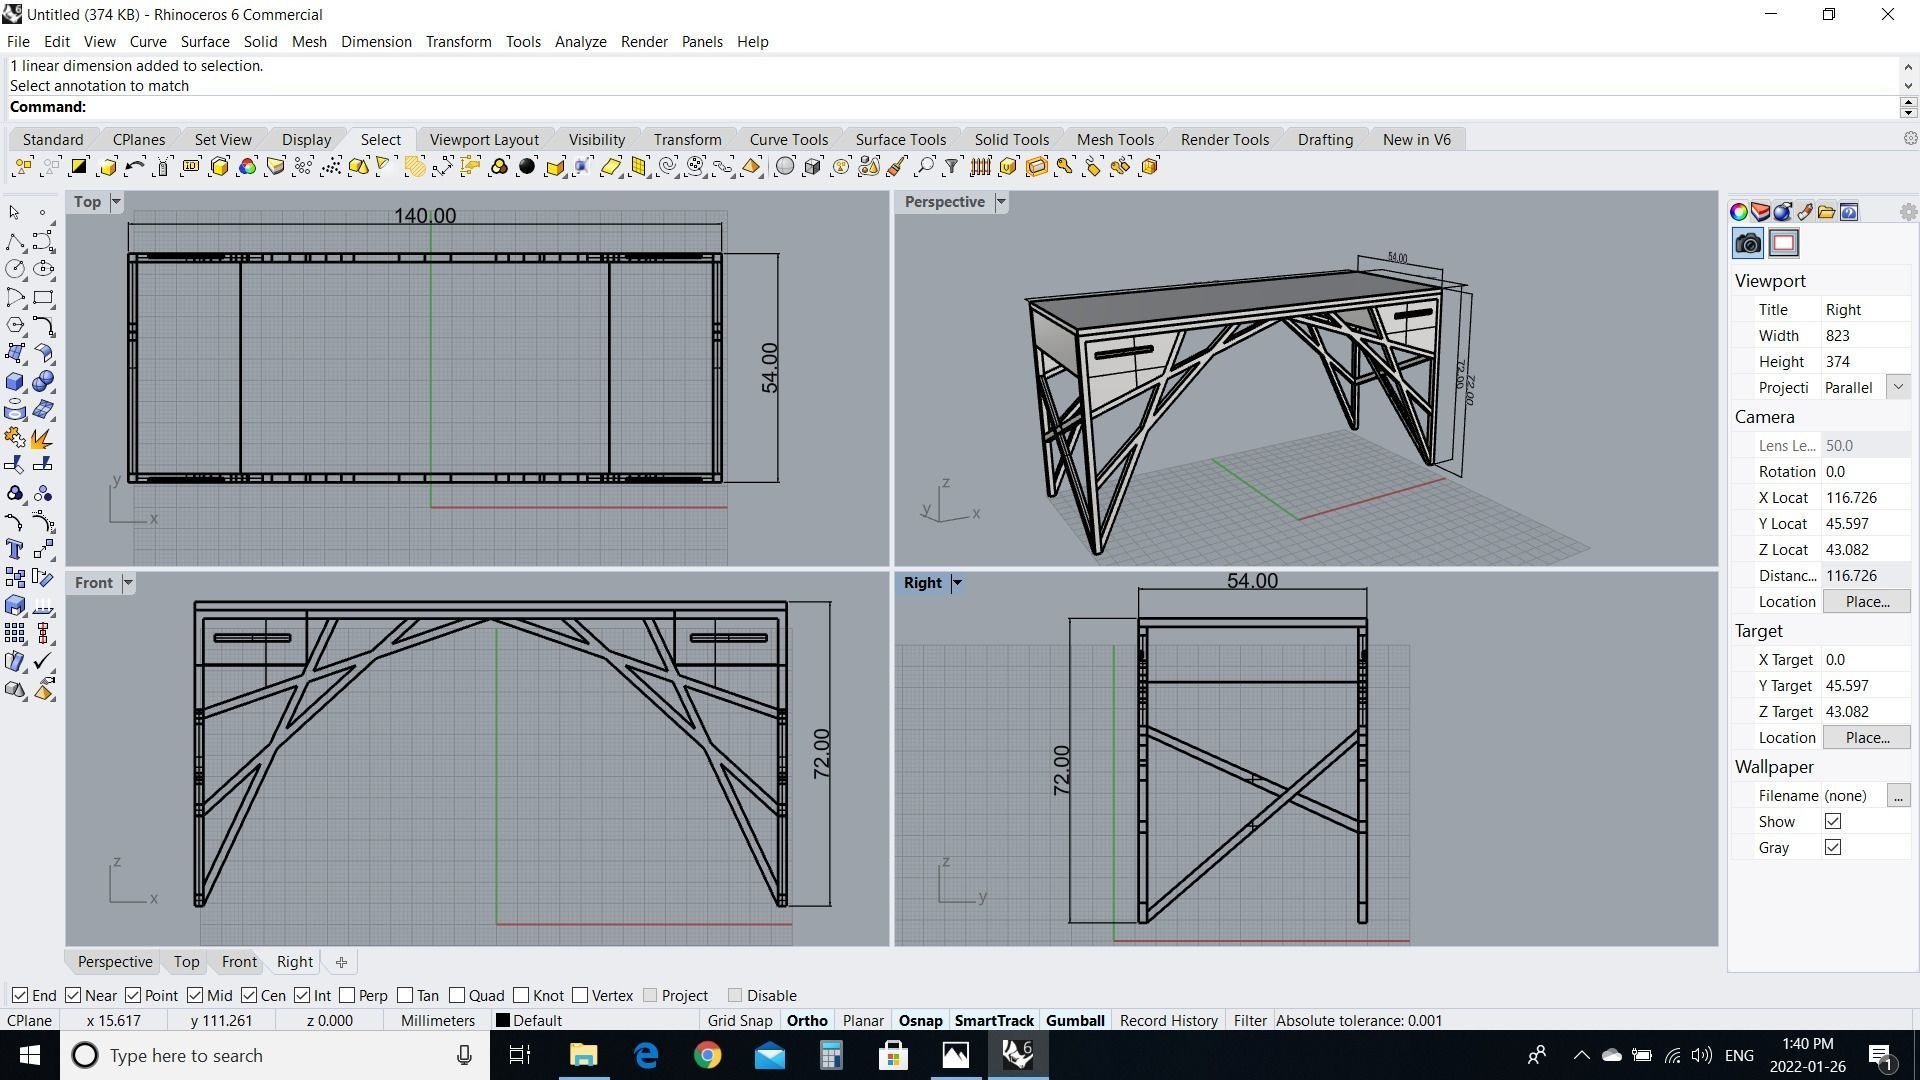
Task: Add a new viewport tab with plus
Action: coord(341,962)
